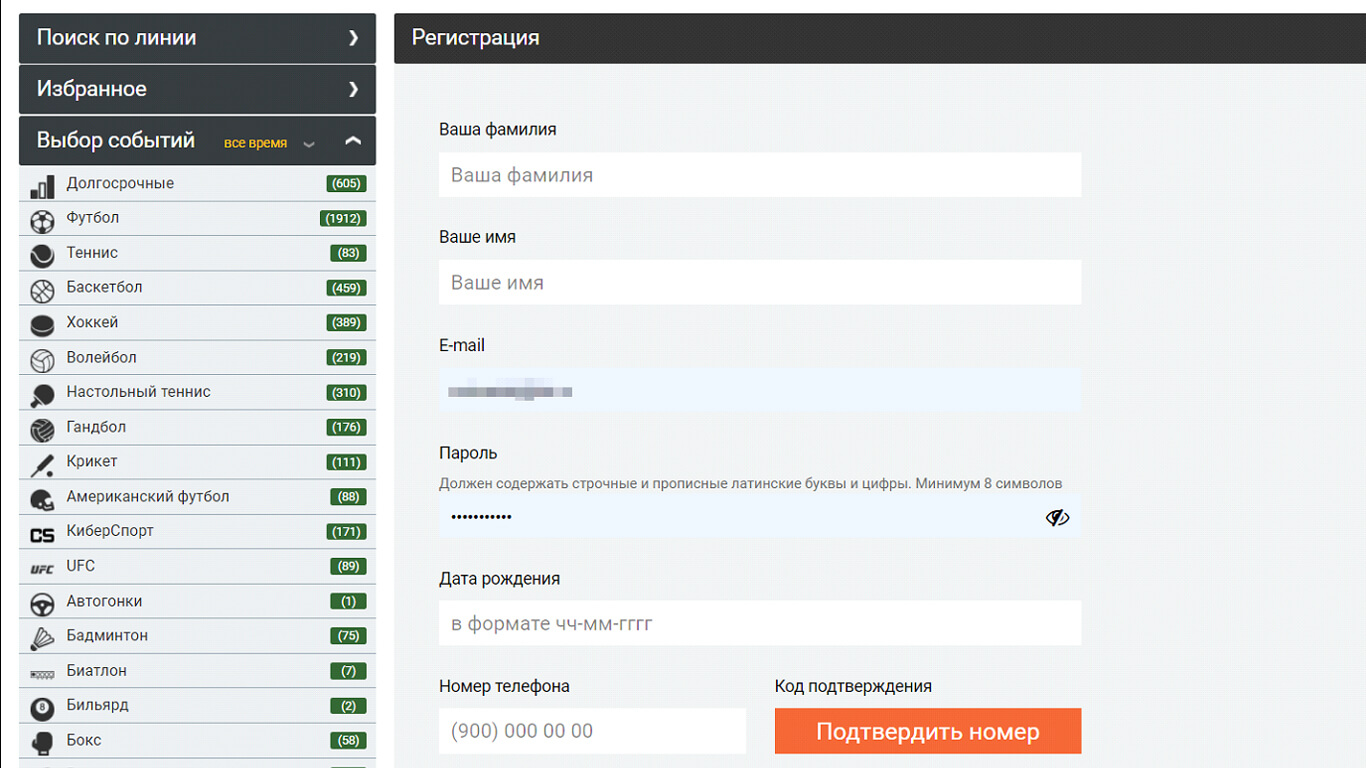Expand the Поиск по линии panel
This screenshot has width=1366, height=768.
coord(197,38)
